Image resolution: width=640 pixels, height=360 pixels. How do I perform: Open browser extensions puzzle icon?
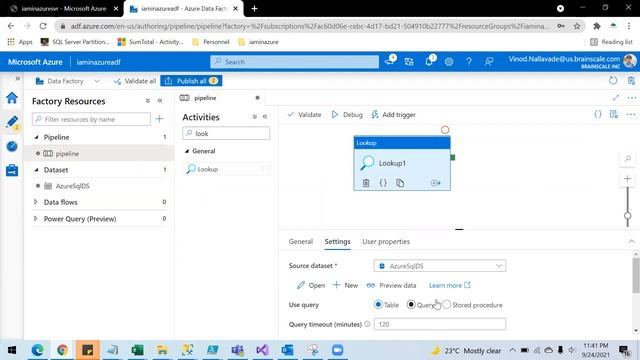597,26
